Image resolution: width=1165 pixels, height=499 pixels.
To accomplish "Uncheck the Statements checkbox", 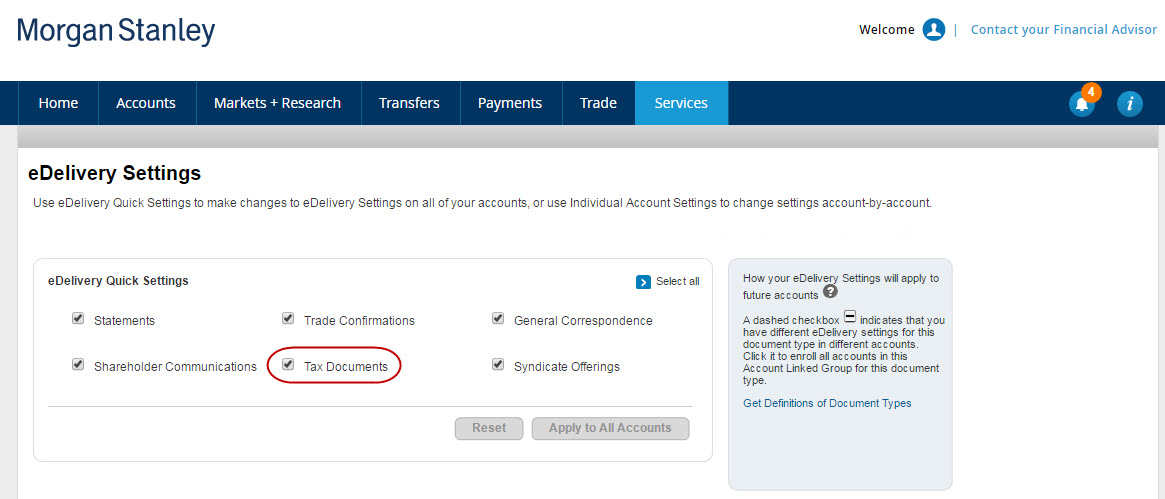I will point(78,319).
